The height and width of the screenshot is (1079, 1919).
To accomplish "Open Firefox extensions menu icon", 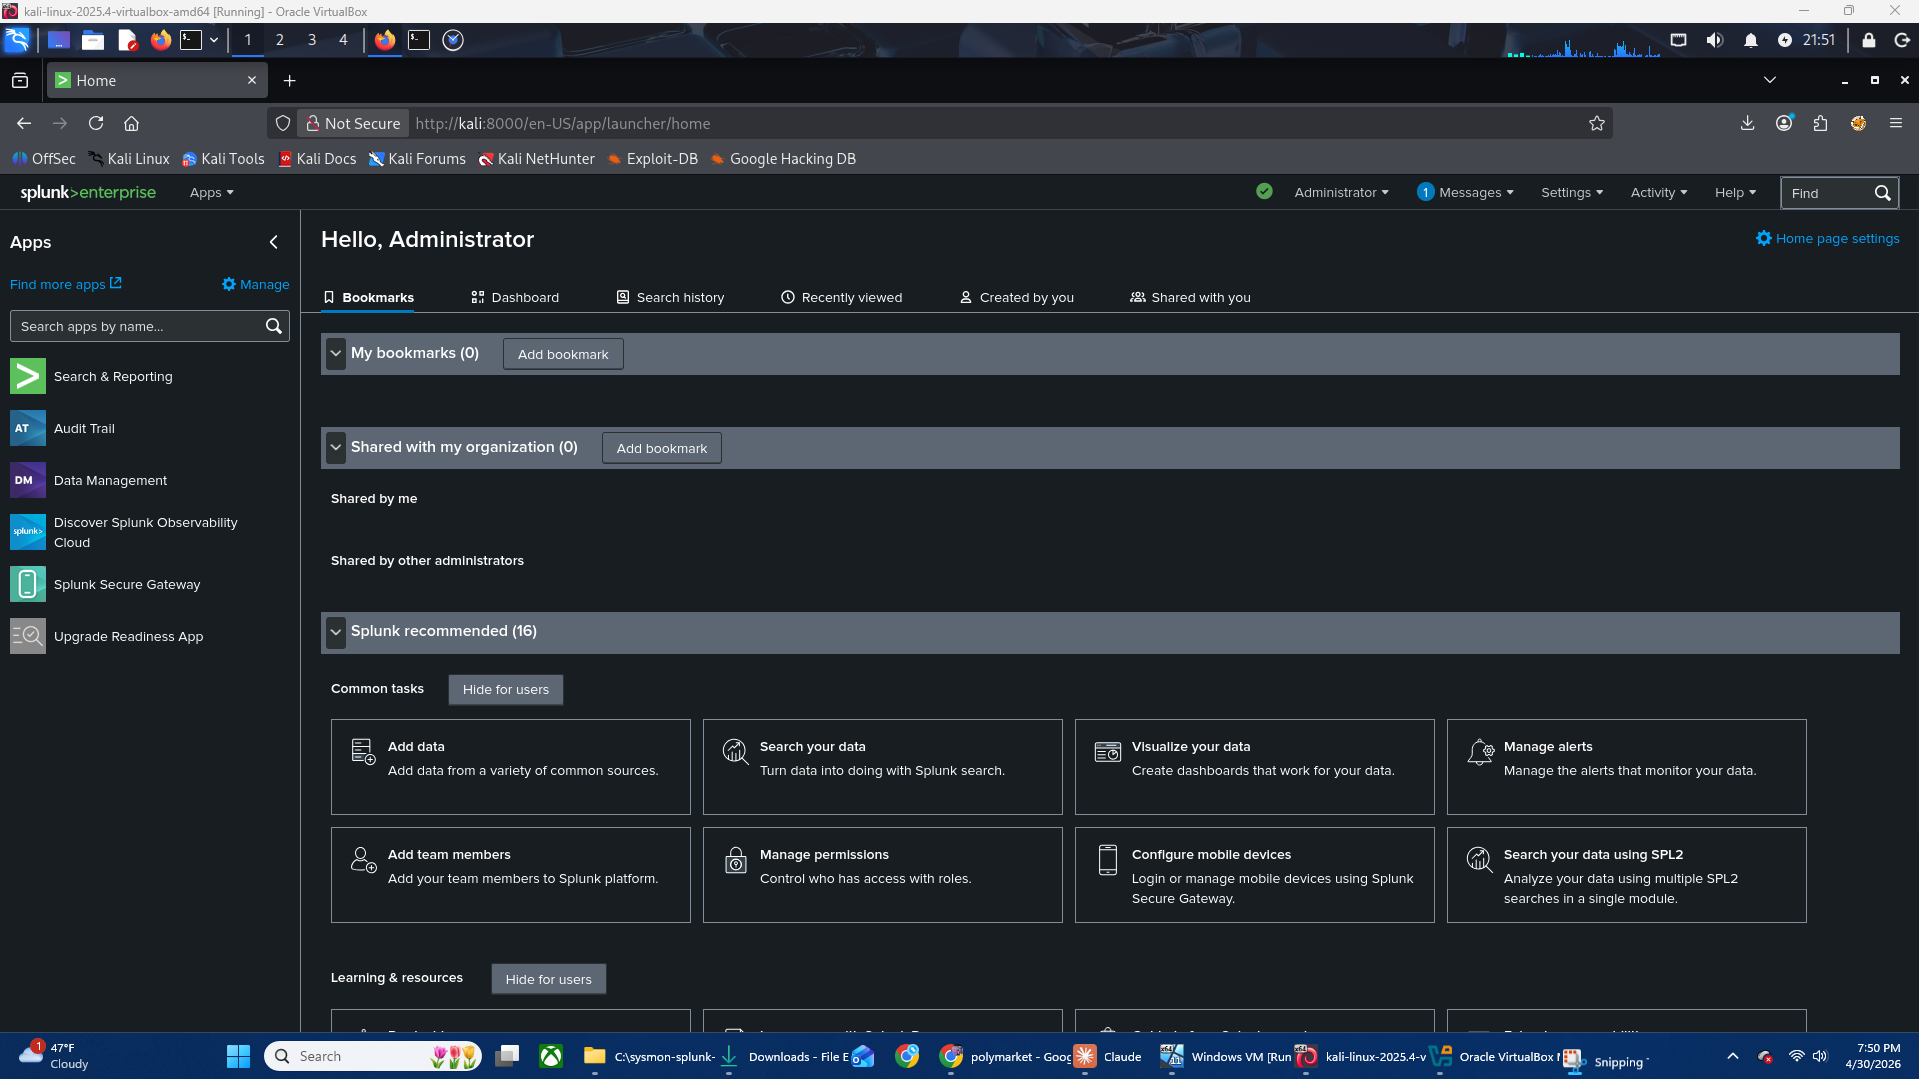I will (x=1820, y=123).
